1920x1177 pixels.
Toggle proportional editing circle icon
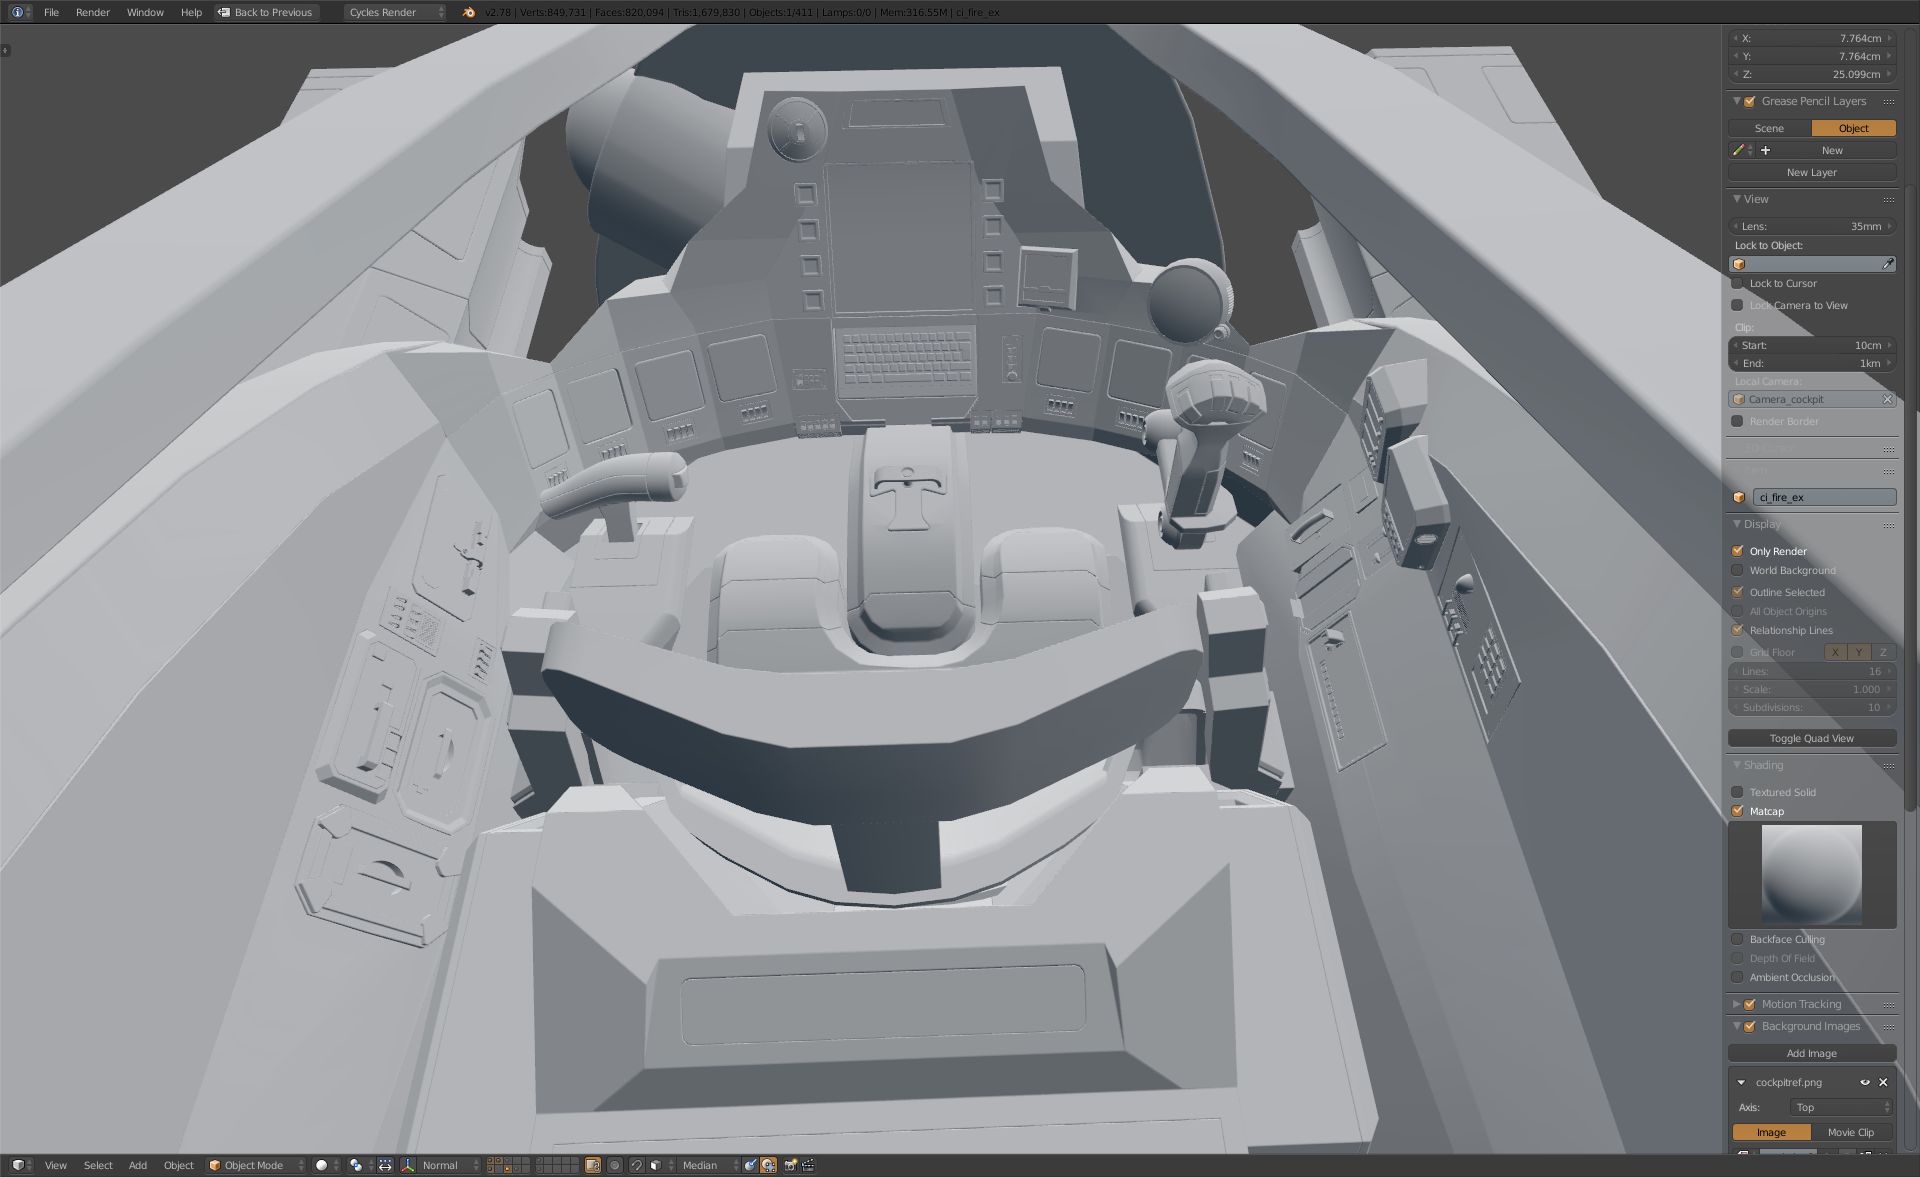coord(614,1165)
